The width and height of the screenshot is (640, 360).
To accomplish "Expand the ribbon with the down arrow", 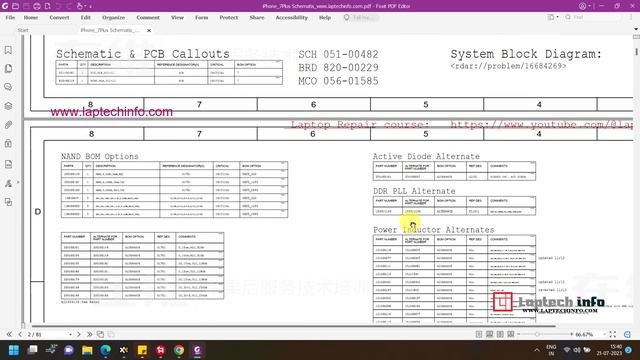I will [636, 29].
